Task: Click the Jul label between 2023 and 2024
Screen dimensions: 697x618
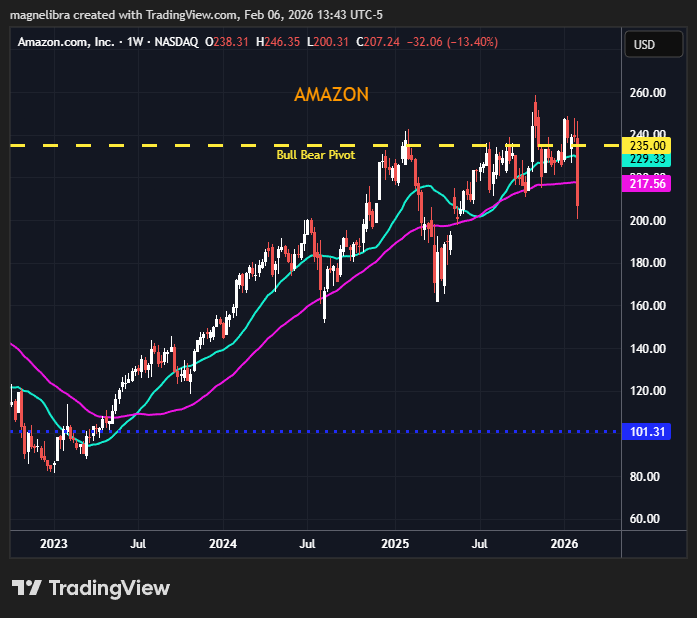Action: [x=138, y=544]
